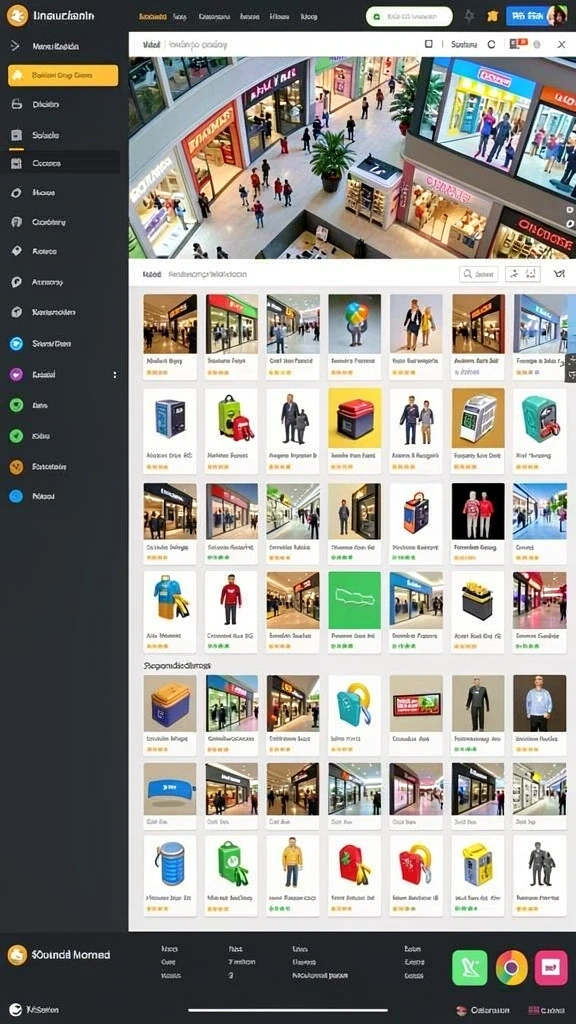The height and width of the screenshot is (1024, 576).
Task: Open the location-pin style sidebar icon above the cube
Action: (17, 282)
